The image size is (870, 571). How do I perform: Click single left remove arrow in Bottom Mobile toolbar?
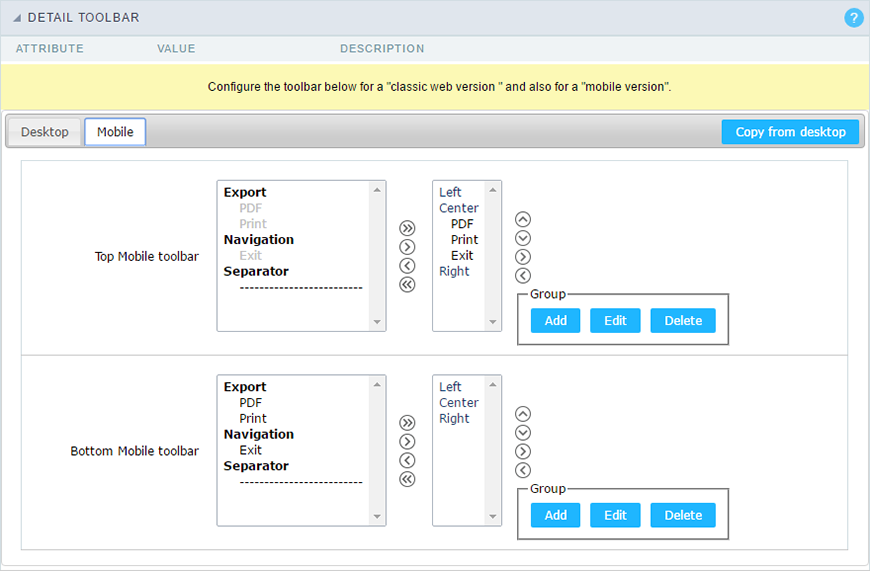[x=407, y=460]
